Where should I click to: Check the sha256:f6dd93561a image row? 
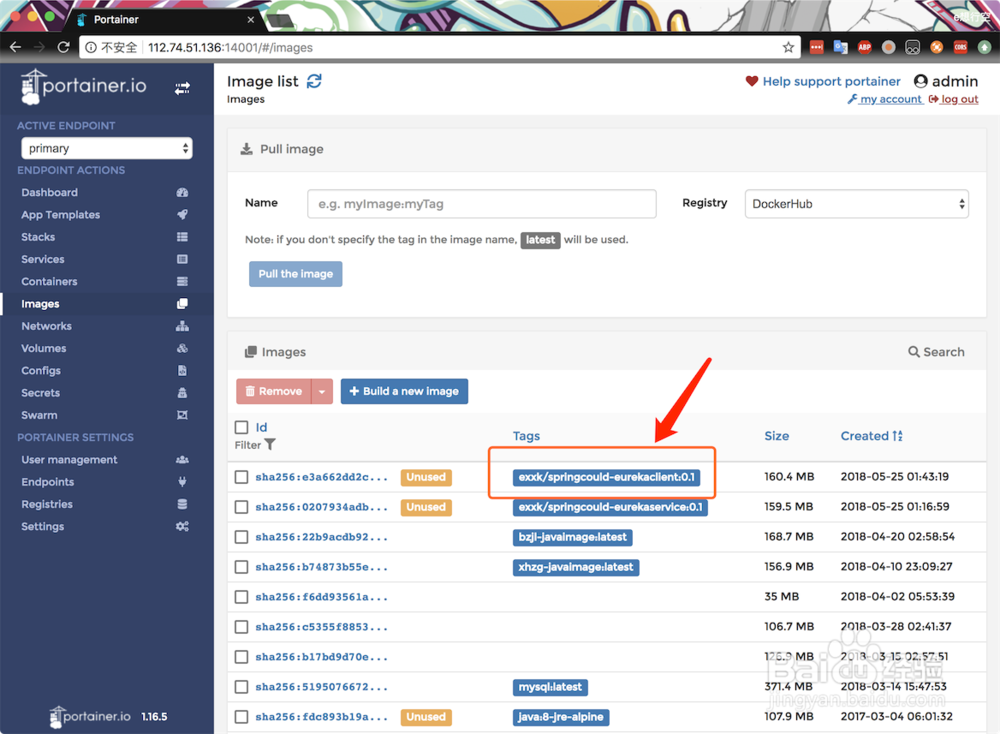point(242,597)
